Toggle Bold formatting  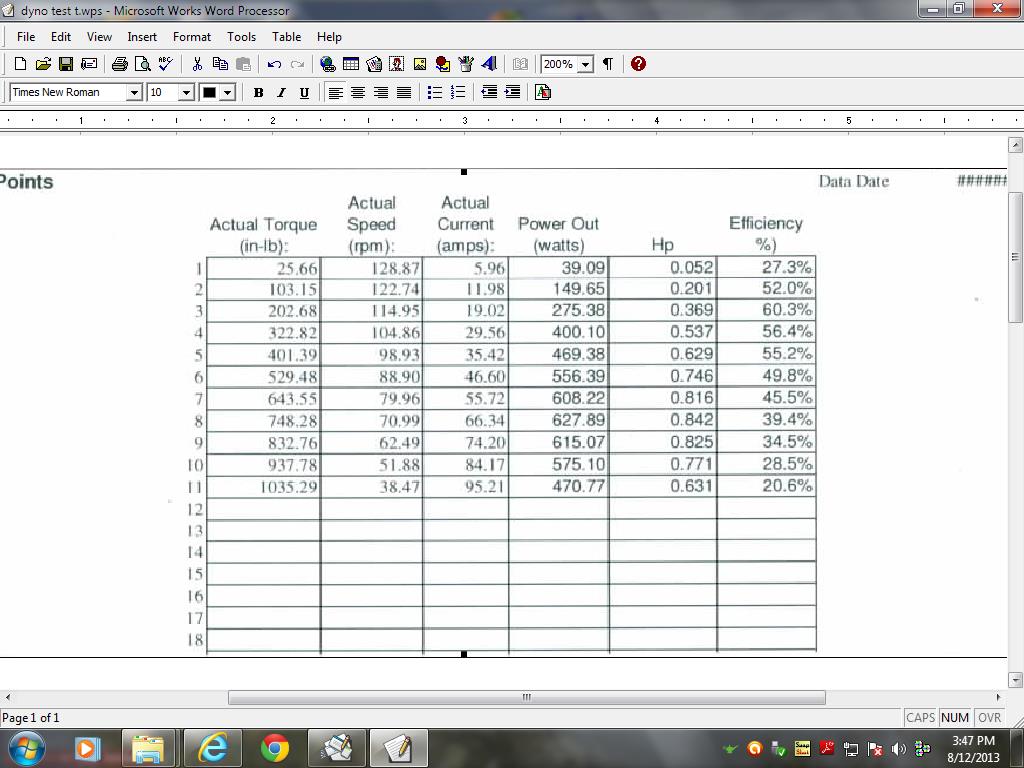coord(258,92)
